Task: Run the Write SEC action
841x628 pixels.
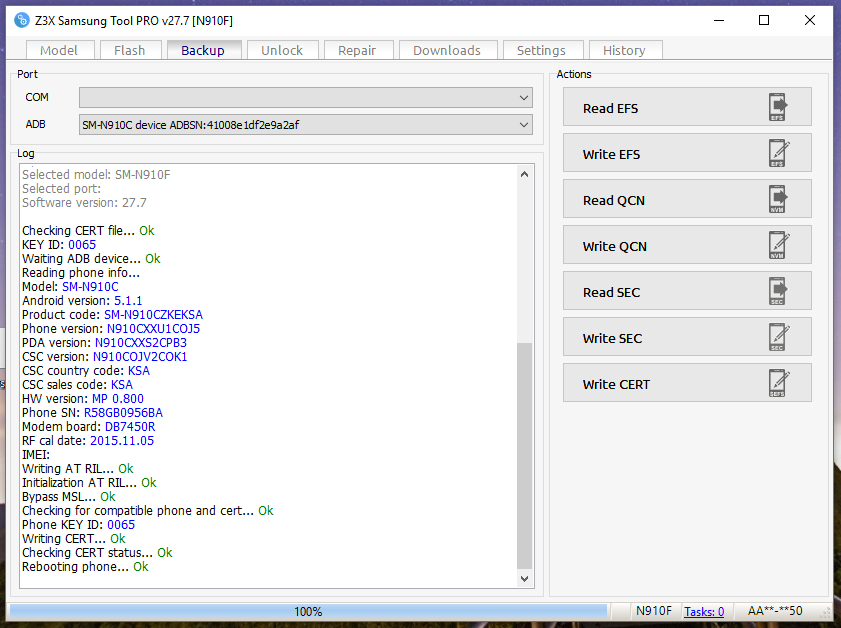Action: [687, 337]
